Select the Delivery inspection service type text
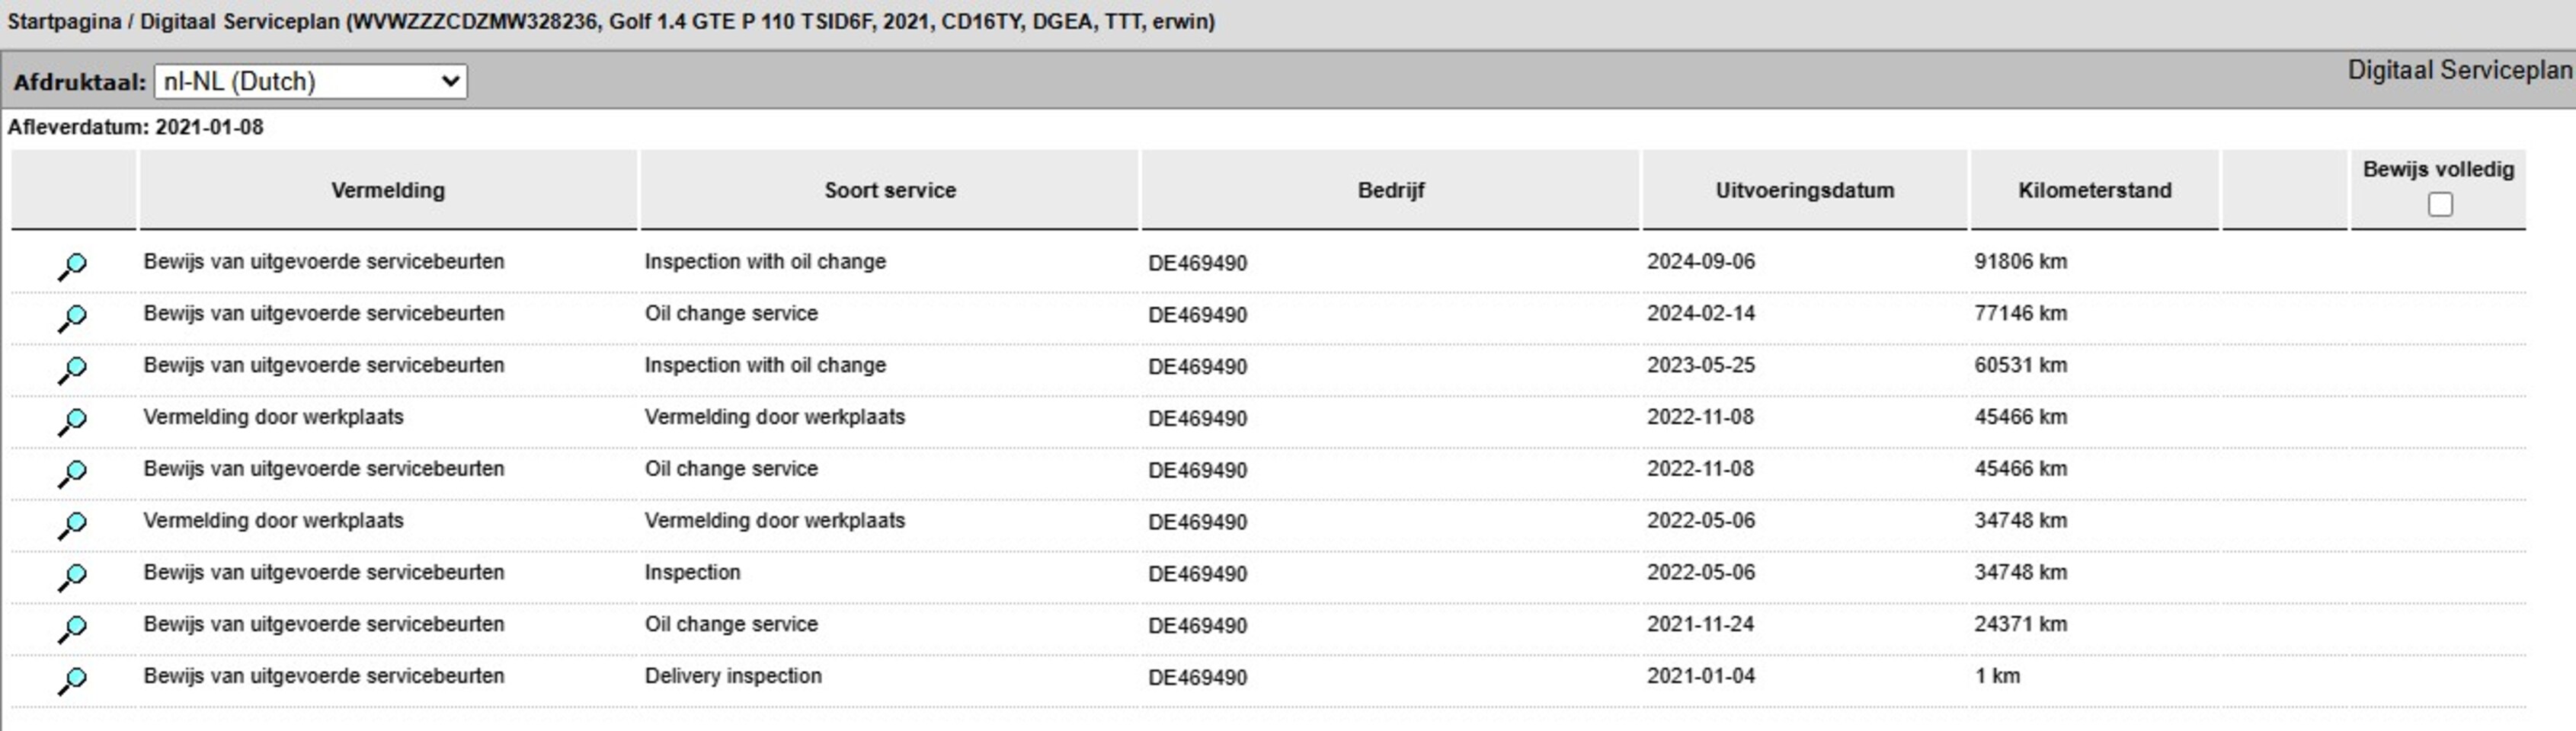Viewport: 2576px width, 731px height. pyautogui.click(x=733, y=676)
